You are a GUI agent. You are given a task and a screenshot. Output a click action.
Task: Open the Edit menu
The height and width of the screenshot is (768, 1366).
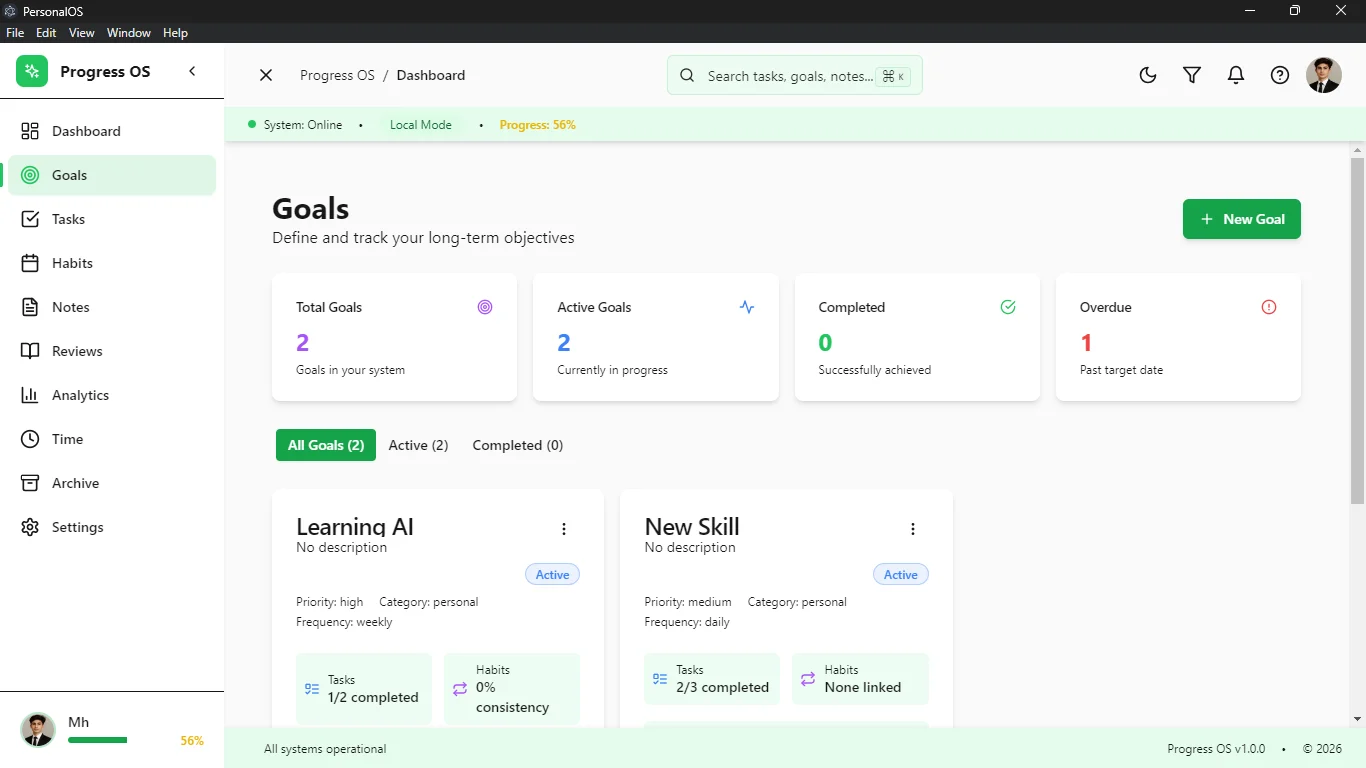[x=46, y=33]
